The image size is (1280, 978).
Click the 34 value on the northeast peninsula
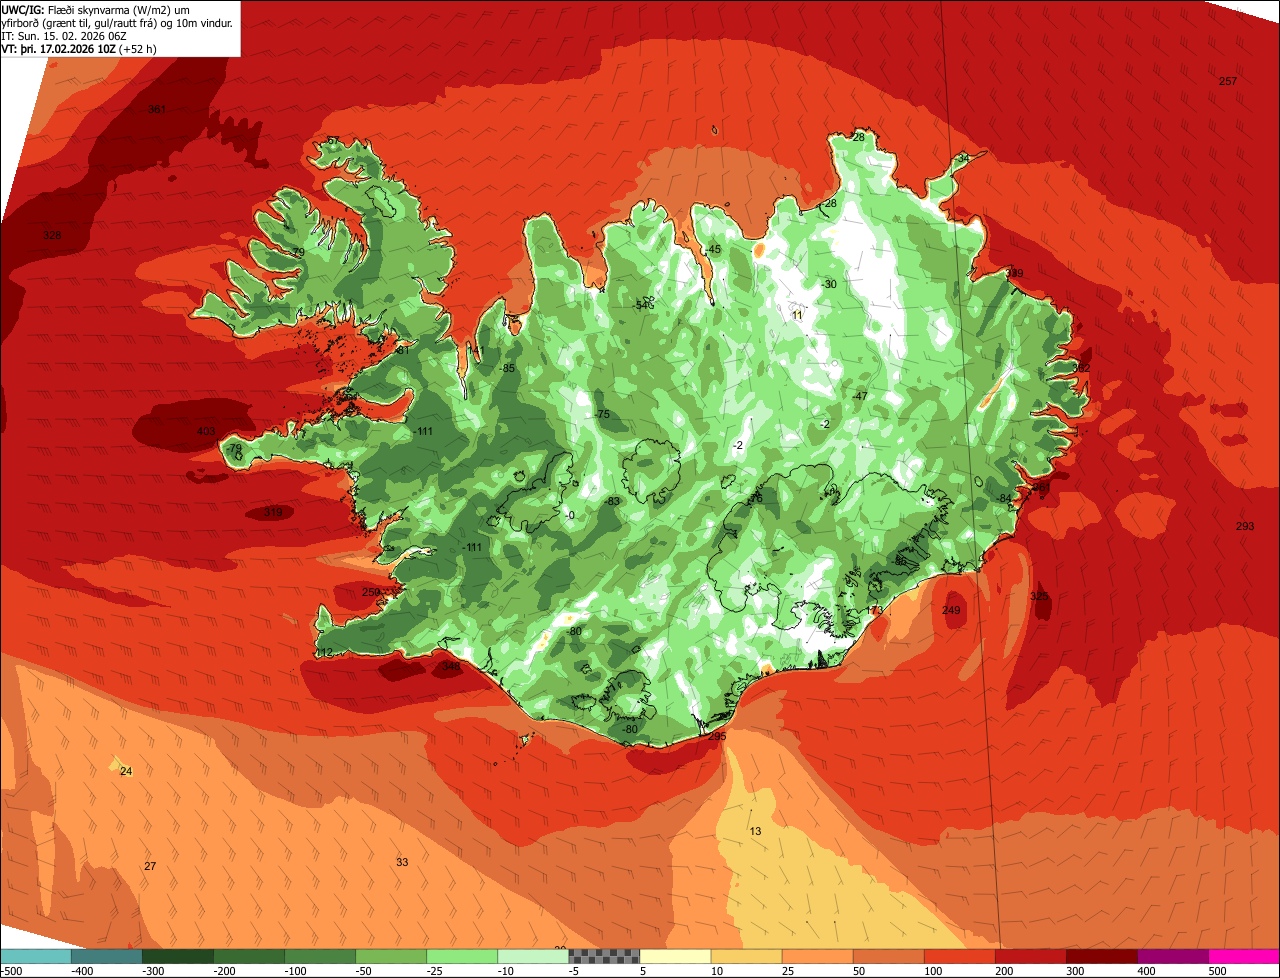click(962, 158)
